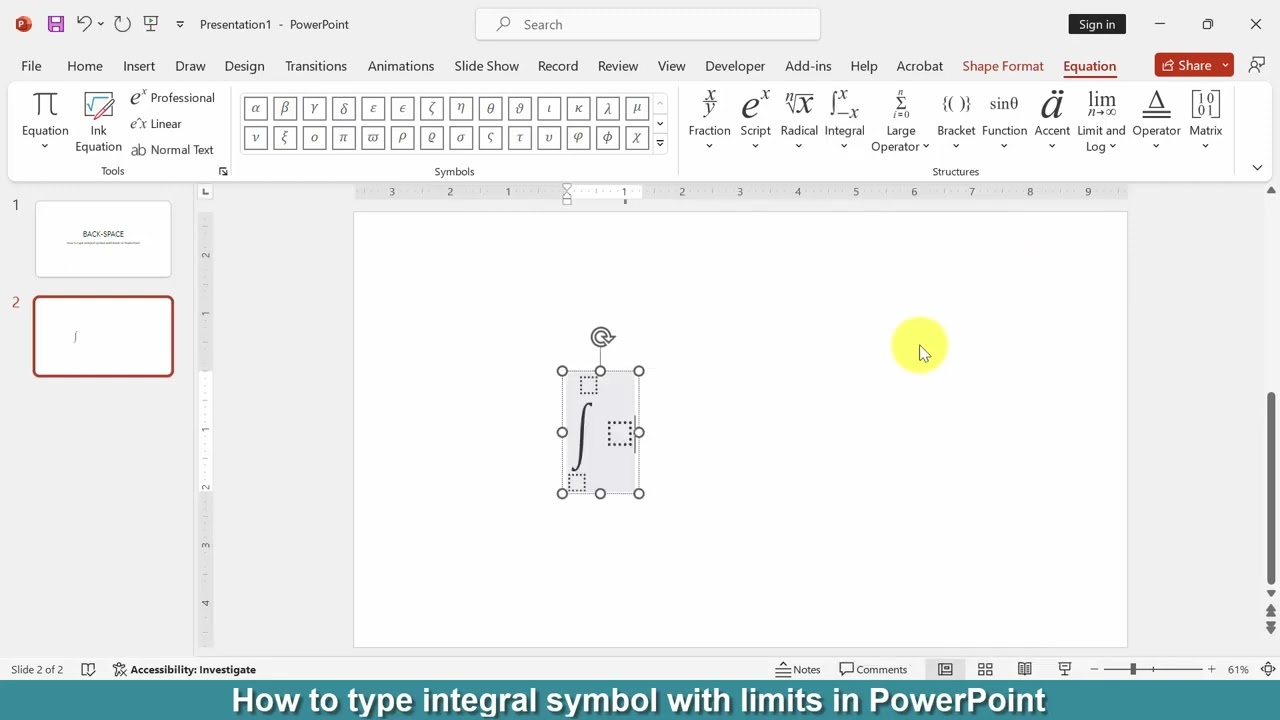This screenshot has height=720, width=1280.
Task: Switch to Normal view icon
Action: [x=945, y=669]
